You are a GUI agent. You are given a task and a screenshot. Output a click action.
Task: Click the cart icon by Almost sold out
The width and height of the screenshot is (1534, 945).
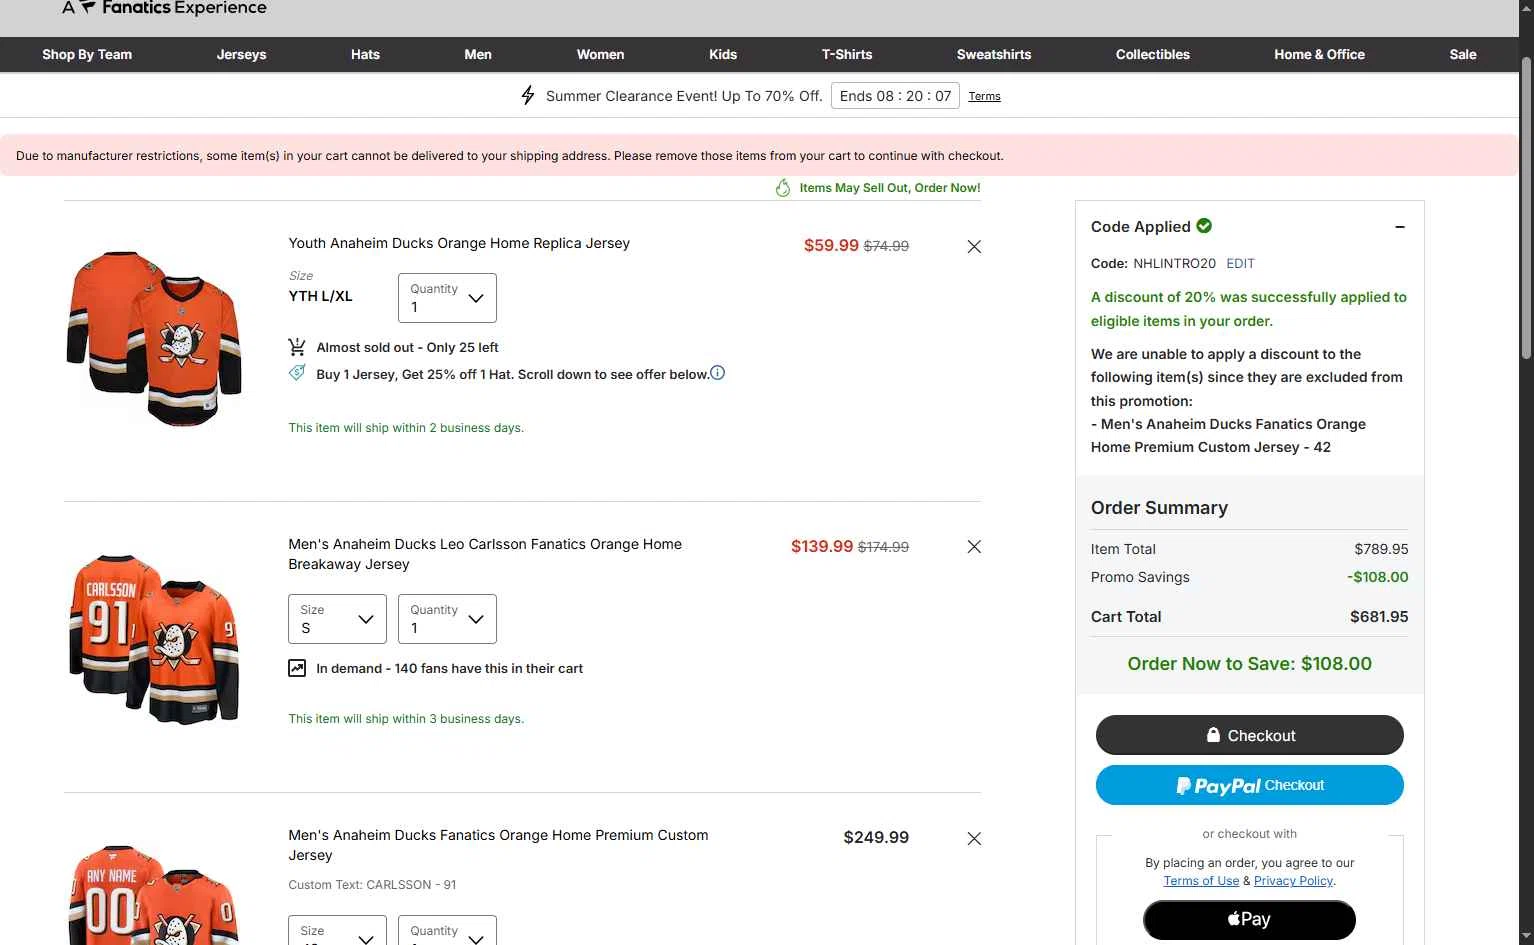click(x=297, y=347)
